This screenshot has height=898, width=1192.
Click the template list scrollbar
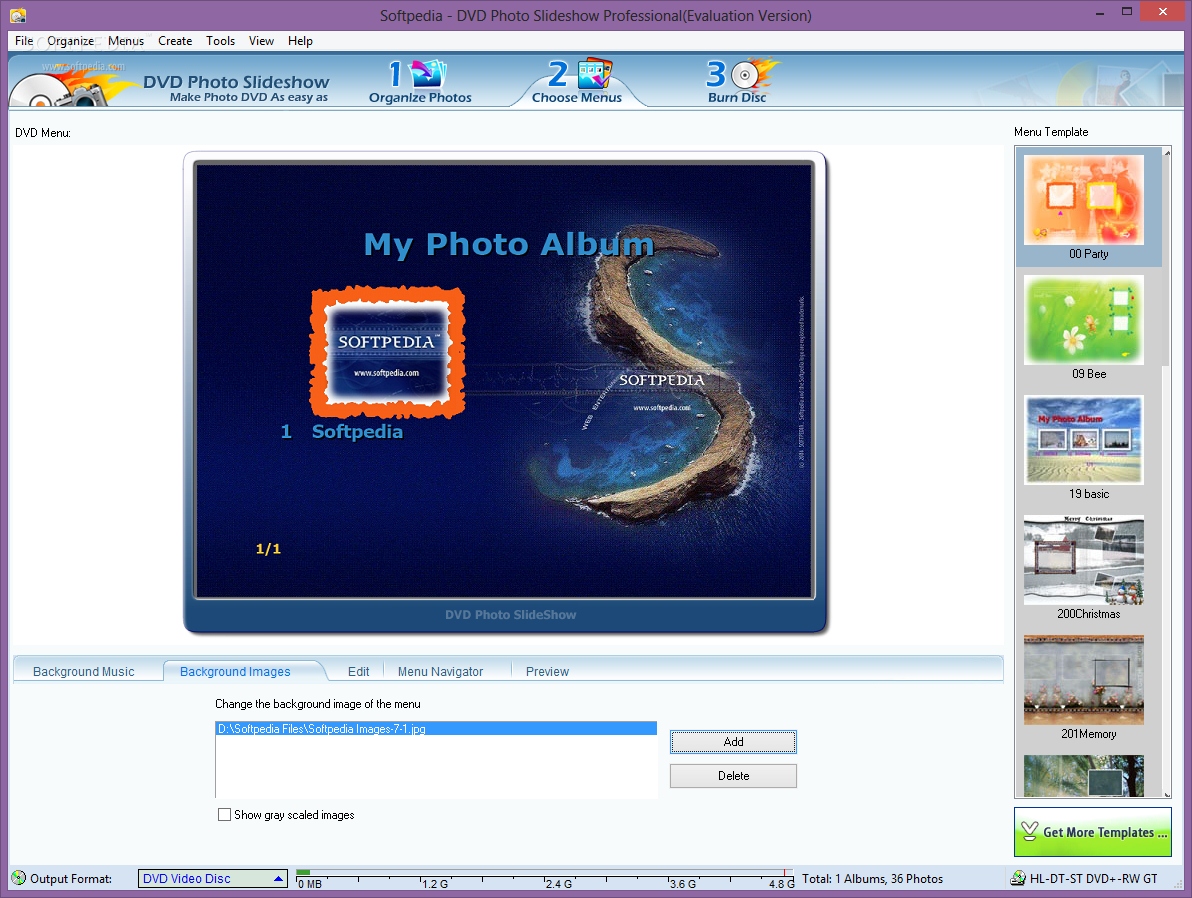point(1167,471)
